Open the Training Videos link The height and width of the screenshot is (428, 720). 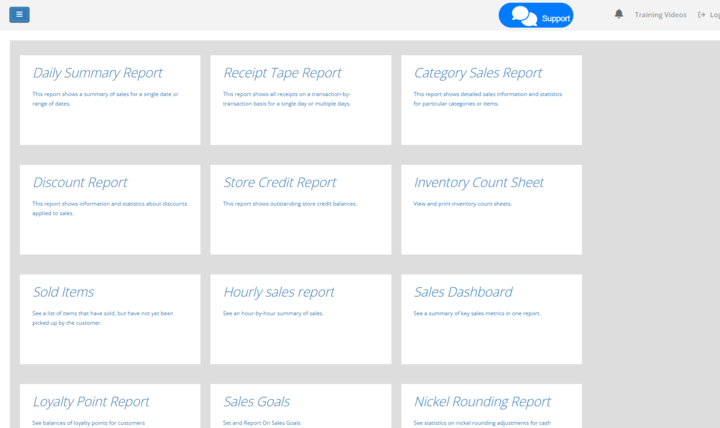pos(660,15)
